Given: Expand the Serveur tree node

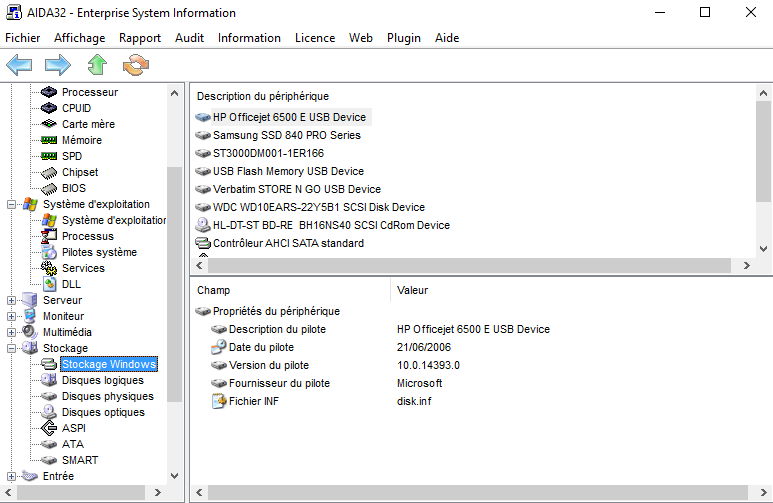Looking at the screenshot, I should 12,300.
